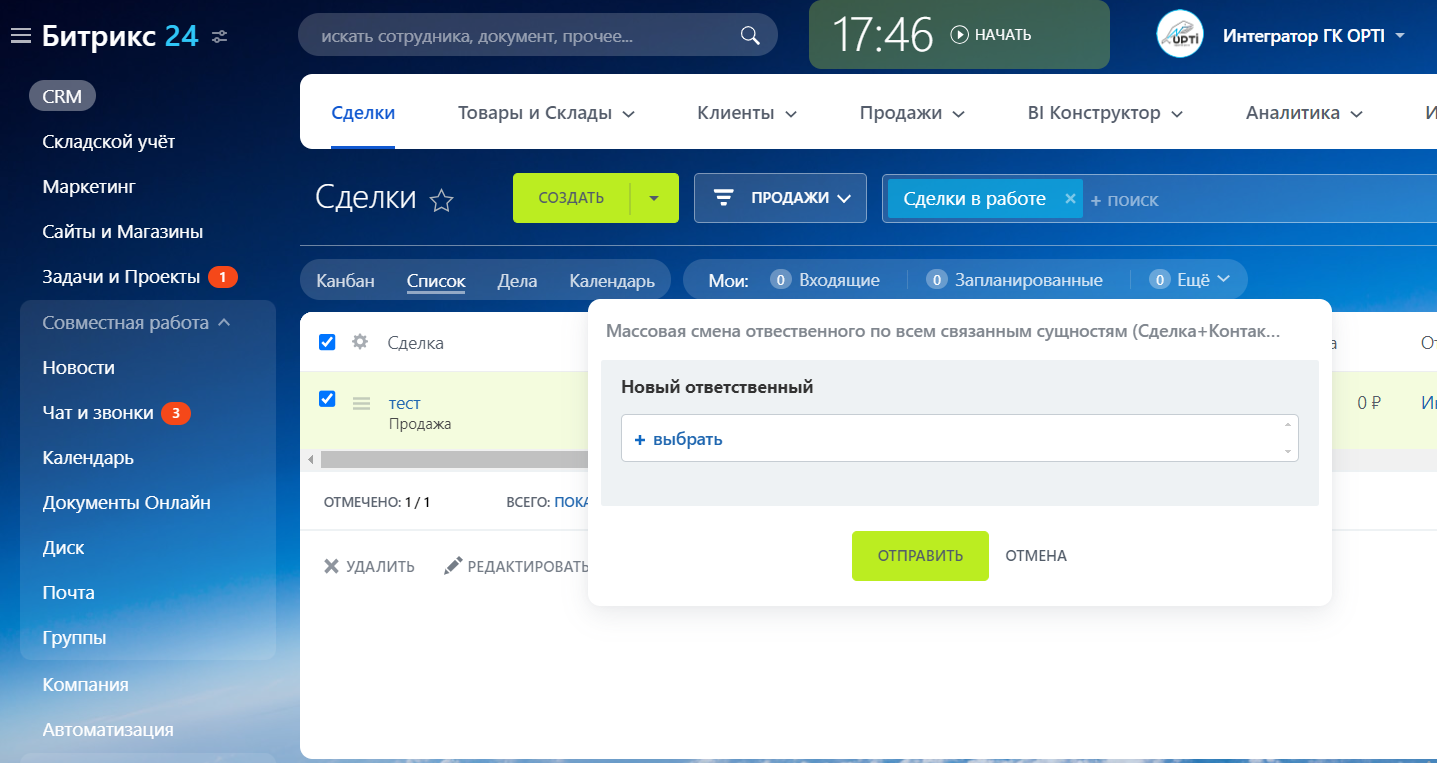Click ОТМЕНА in the dialog
This screenshot has height=763, width=1437.
click(x=1036, y=556)
